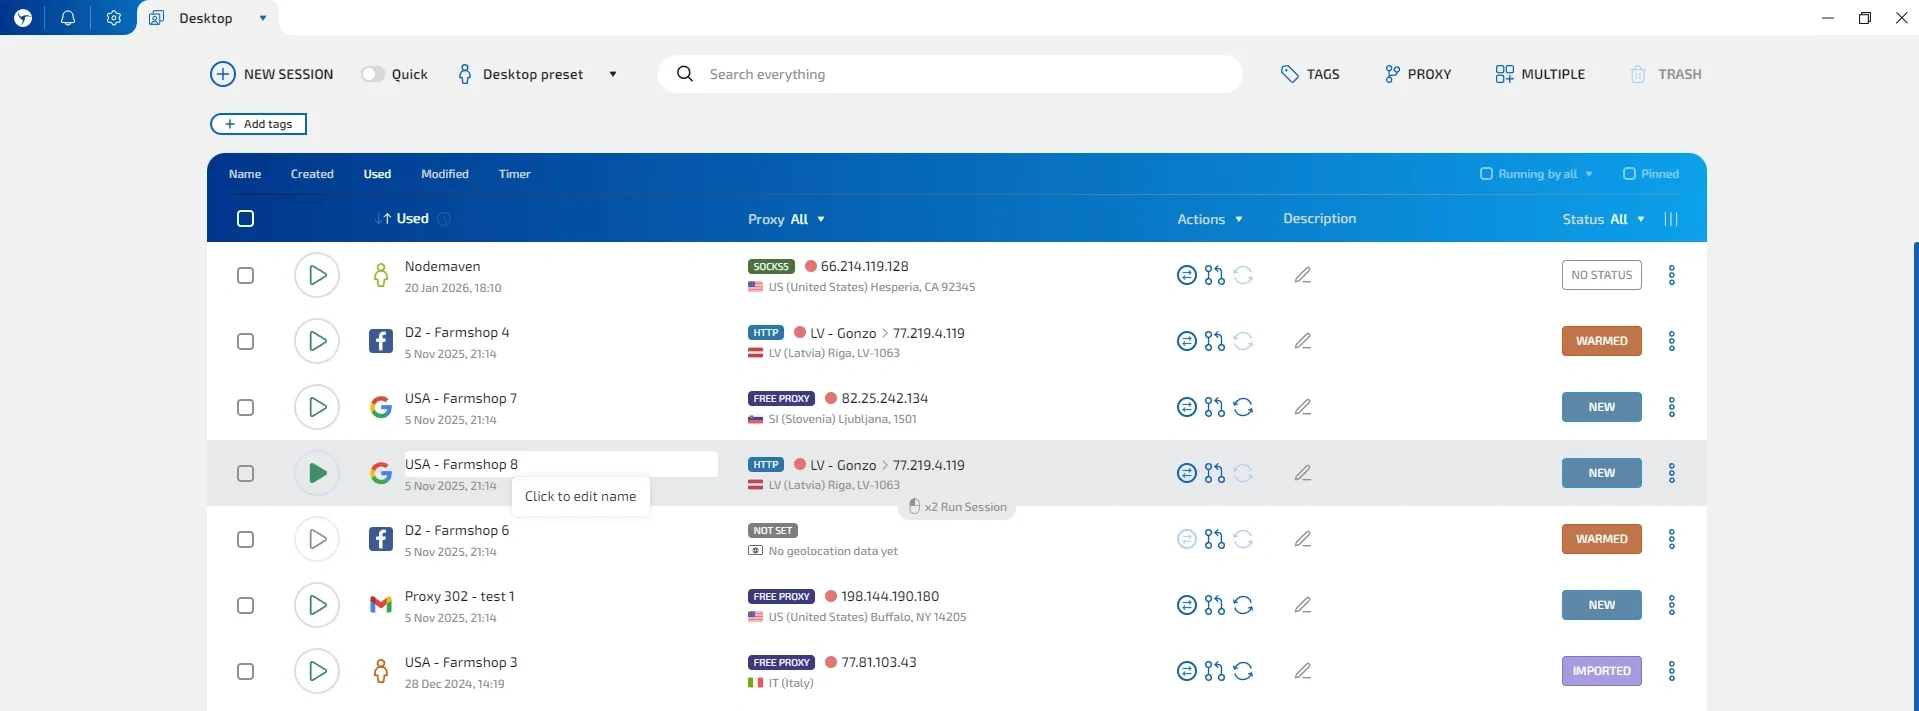
Task: Run the Nodemaven session play button
Action: 317,275
